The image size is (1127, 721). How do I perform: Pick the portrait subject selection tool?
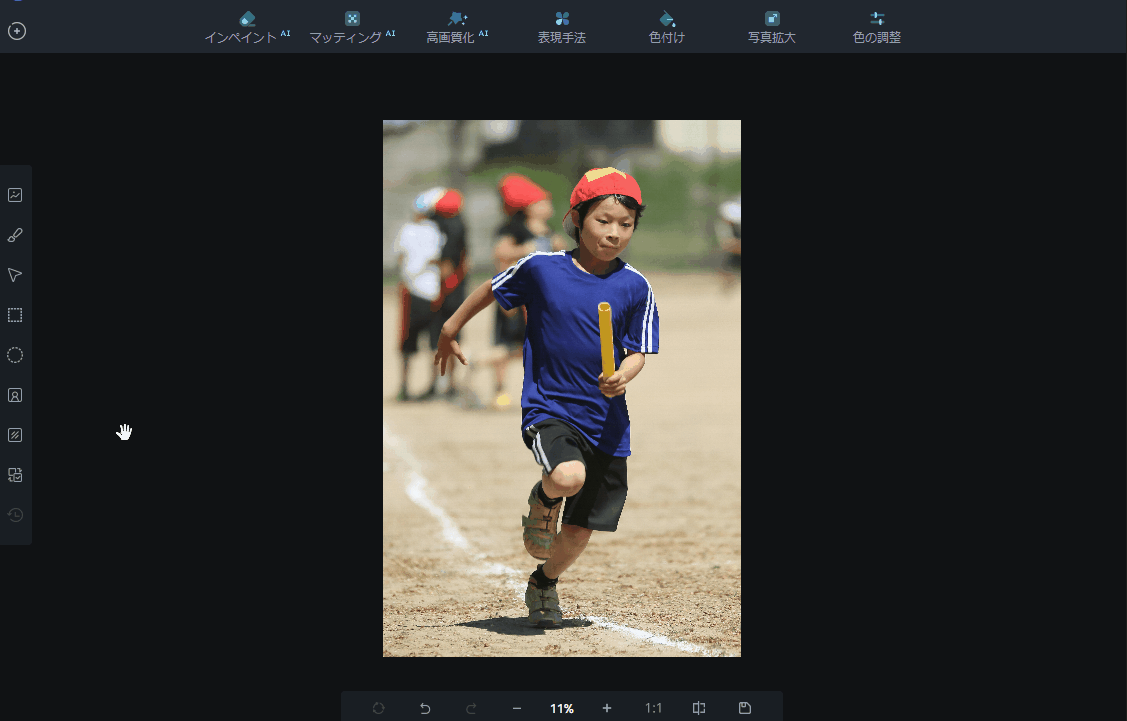tap(15, 395)
